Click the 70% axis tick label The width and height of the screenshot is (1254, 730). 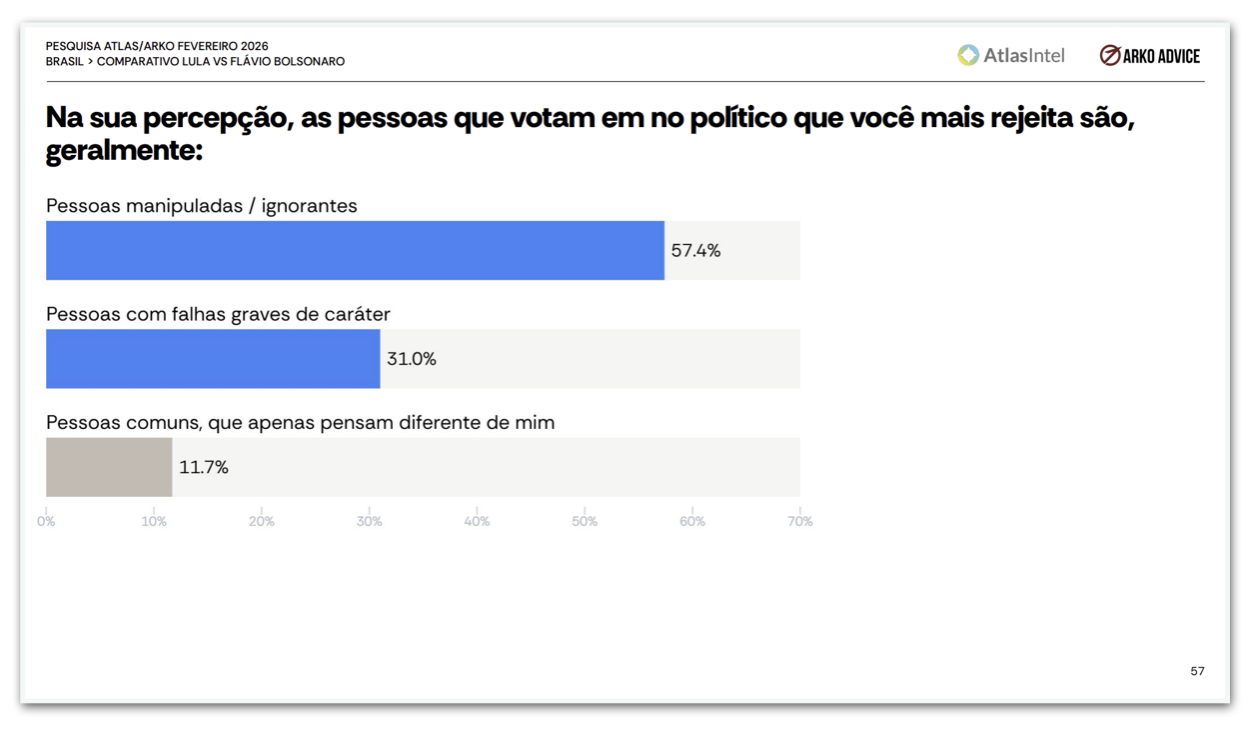800,521
